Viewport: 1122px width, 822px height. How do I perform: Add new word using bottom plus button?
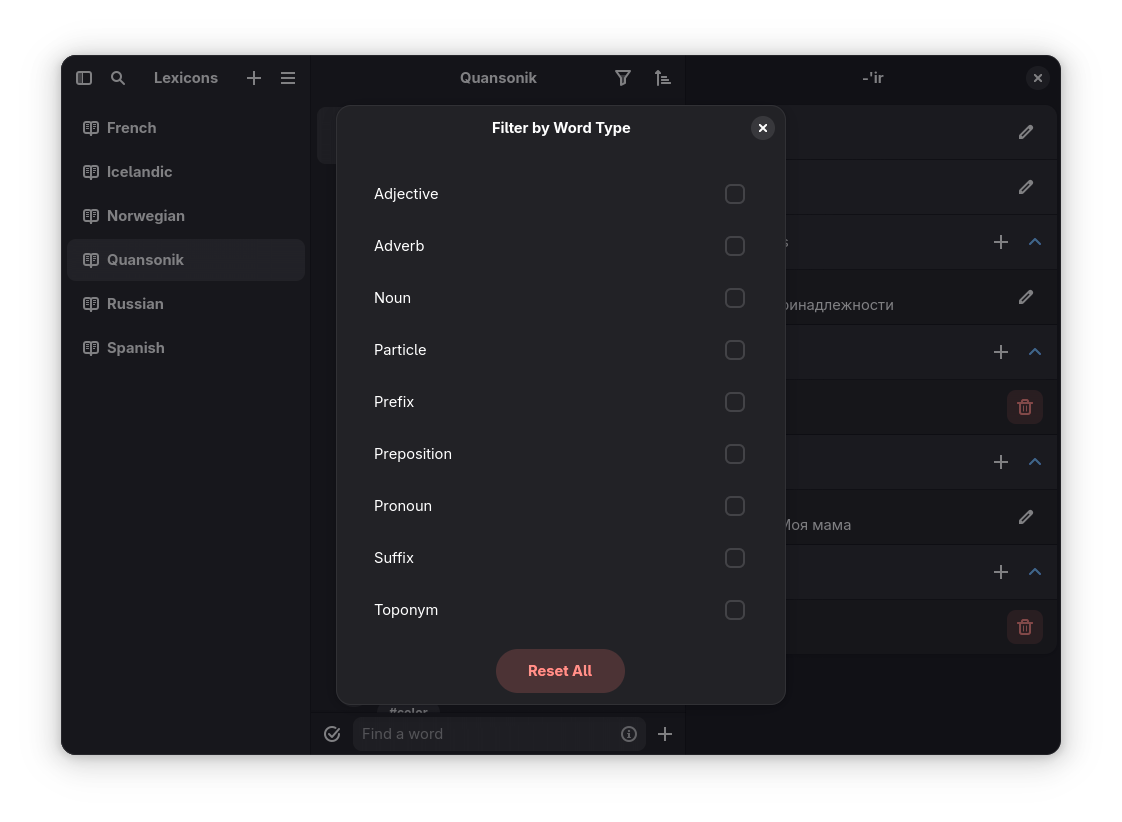click(665, 734)
